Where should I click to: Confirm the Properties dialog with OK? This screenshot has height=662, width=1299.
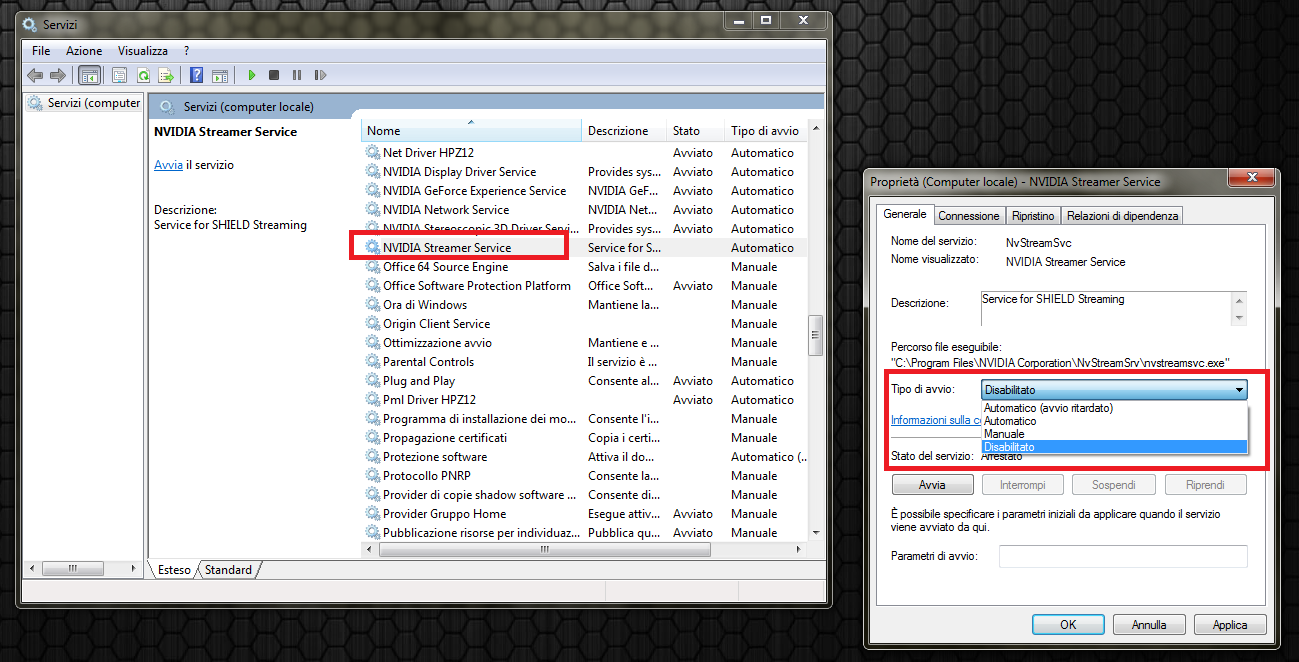pos(1068,625)
